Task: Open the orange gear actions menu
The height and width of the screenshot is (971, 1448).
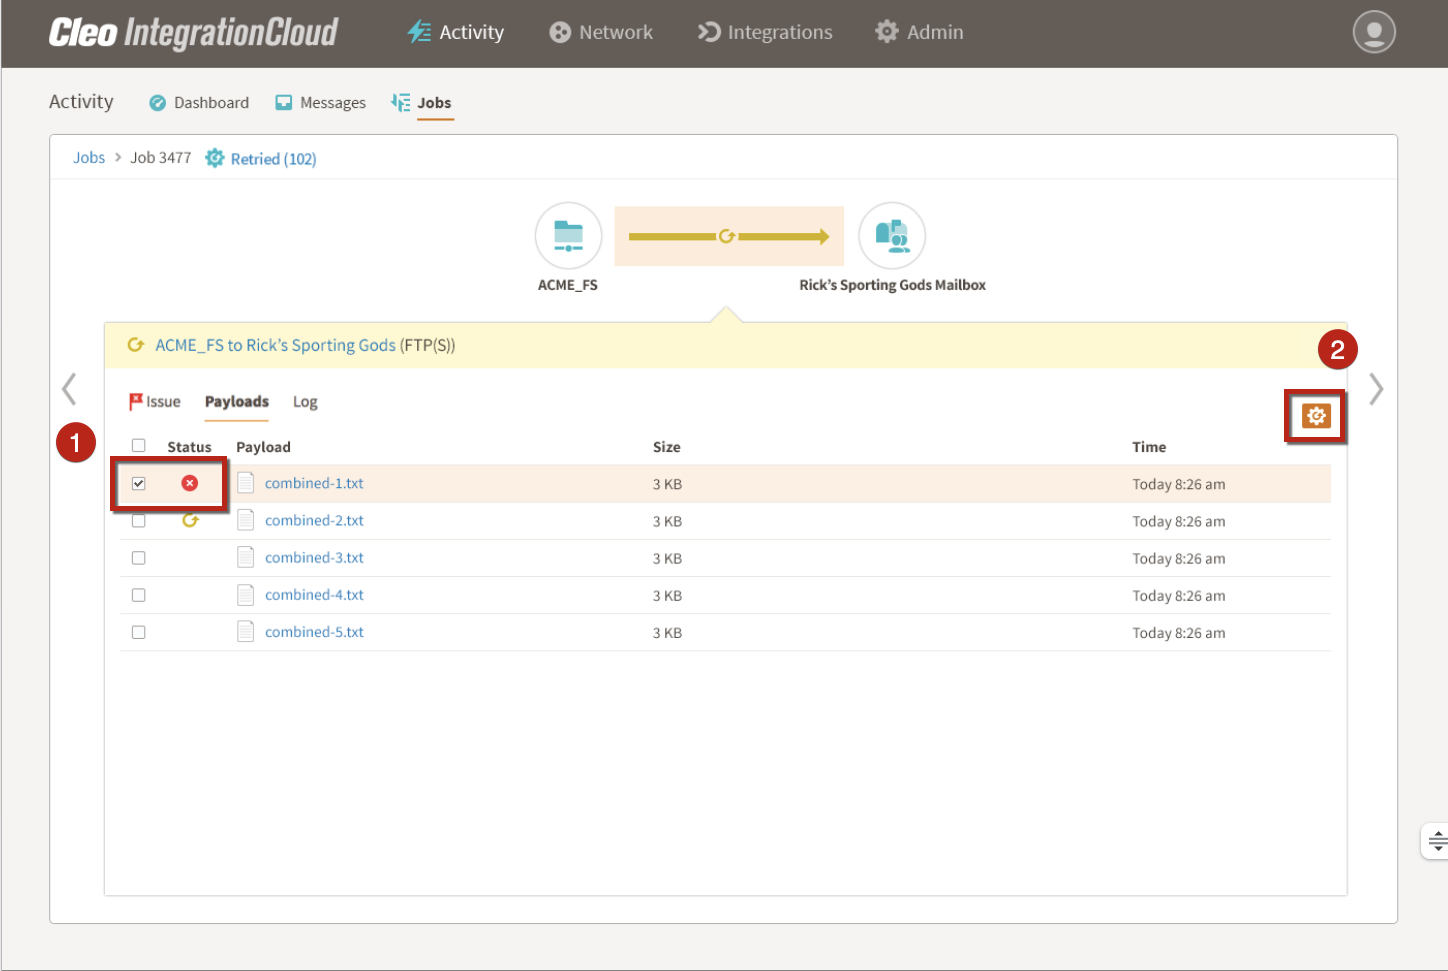Action: tap(1316, 416)
